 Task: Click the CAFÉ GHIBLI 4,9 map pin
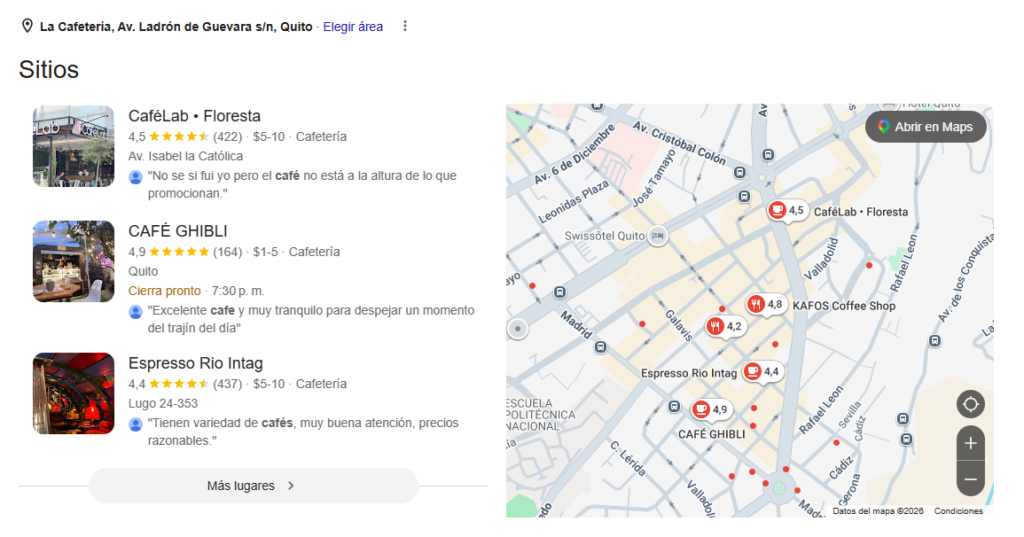coord(711,410)
